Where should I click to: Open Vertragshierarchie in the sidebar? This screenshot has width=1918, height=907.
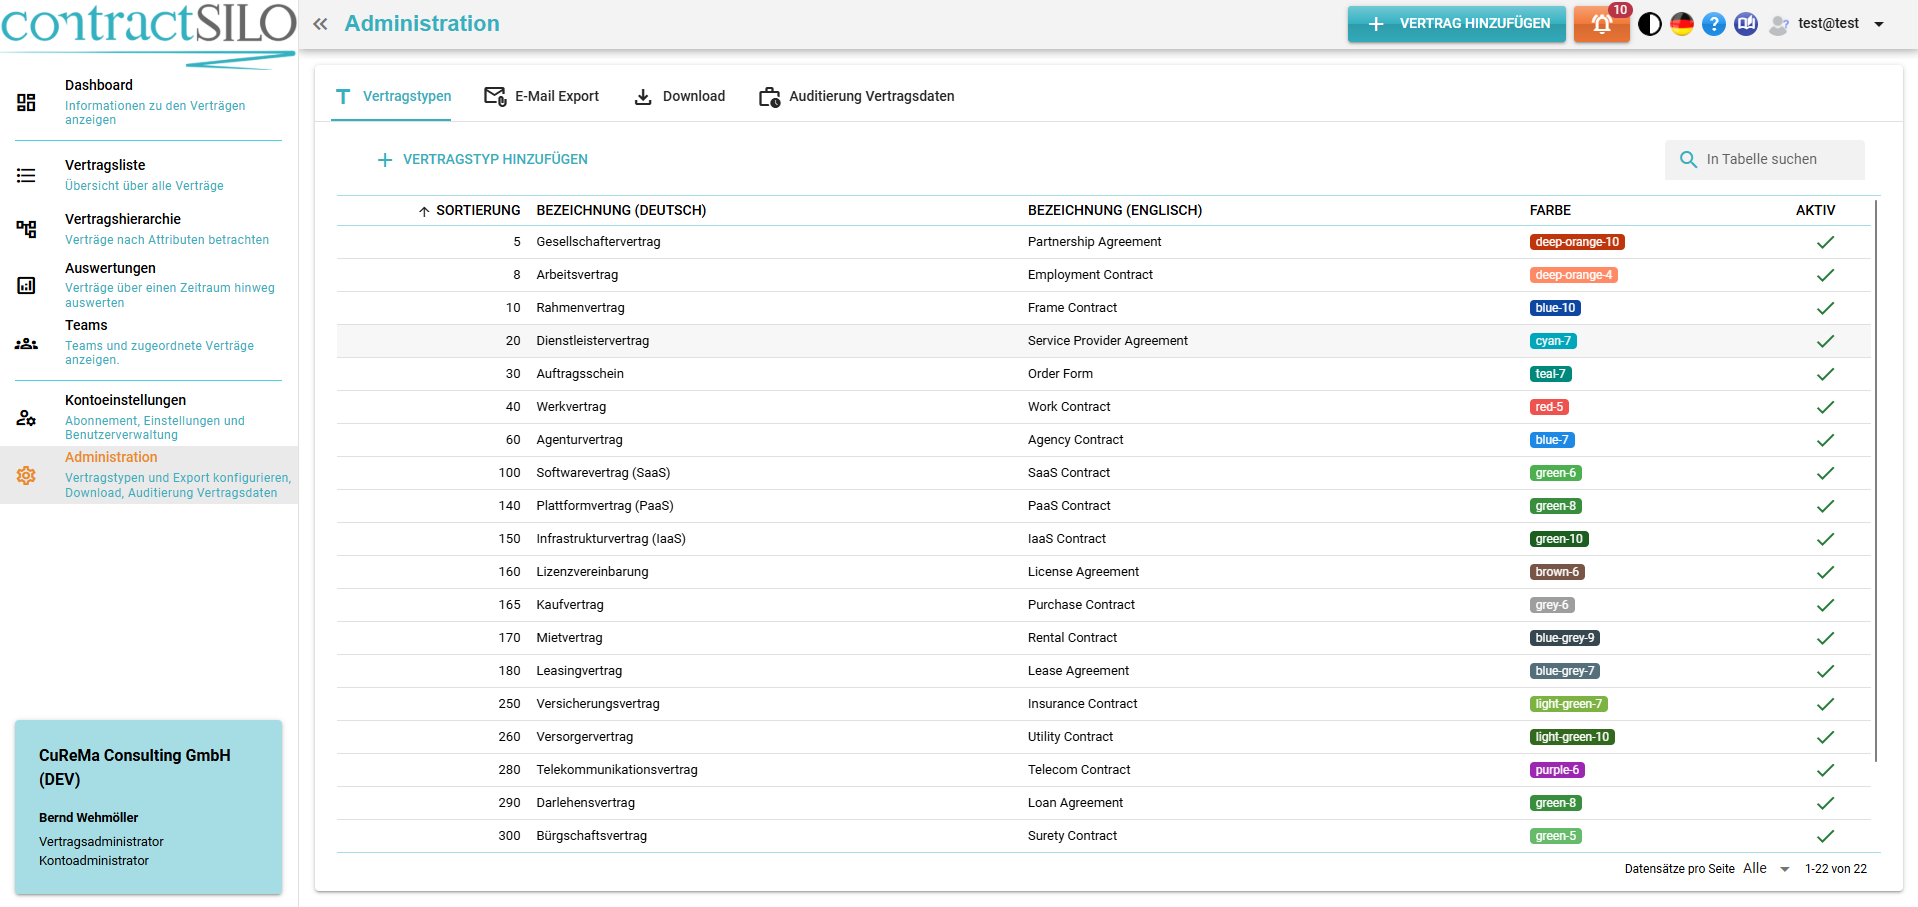(x=149, y=229)
